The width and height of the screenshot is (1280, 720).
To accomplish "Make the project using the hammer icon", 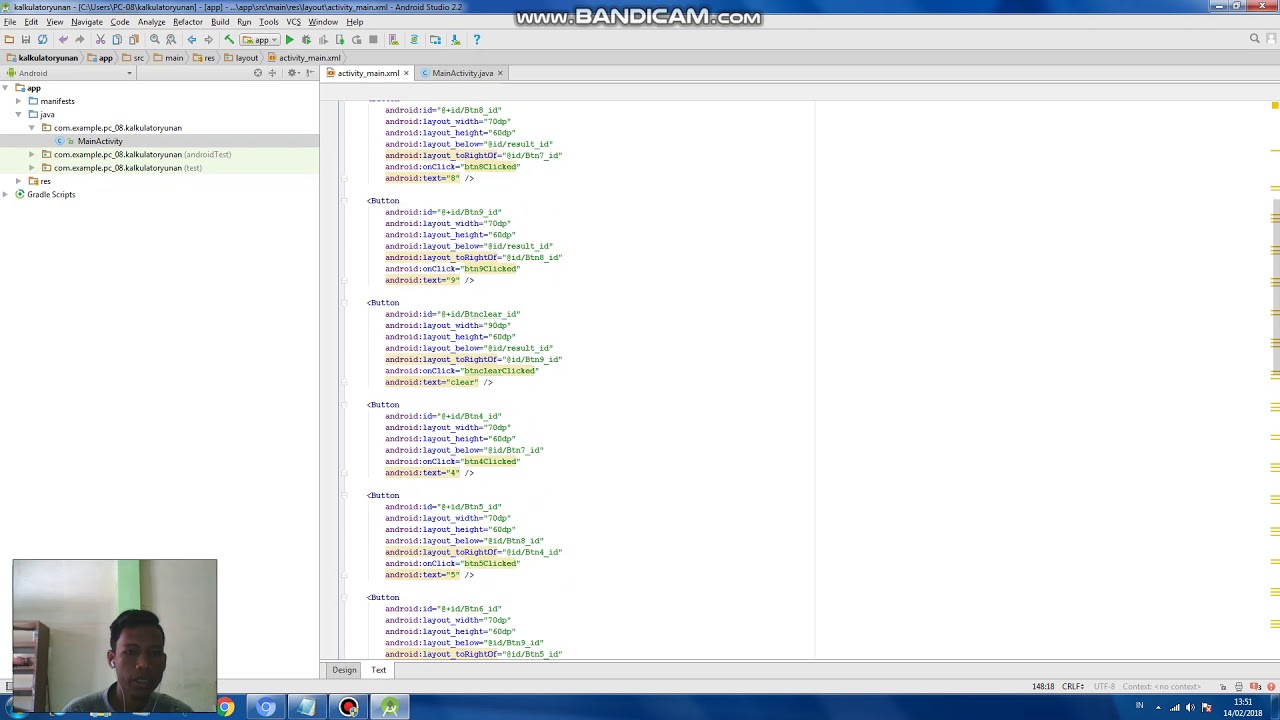I will [229, 40].
